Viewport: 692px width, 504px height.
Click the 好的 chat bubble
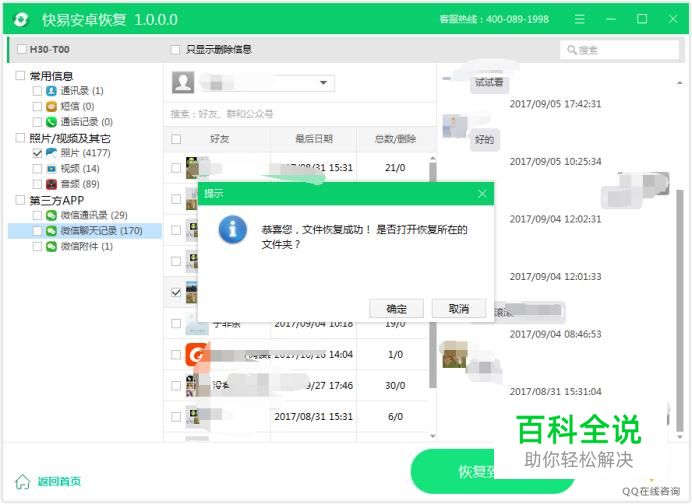pyautogui.click(x=484, y=140)
